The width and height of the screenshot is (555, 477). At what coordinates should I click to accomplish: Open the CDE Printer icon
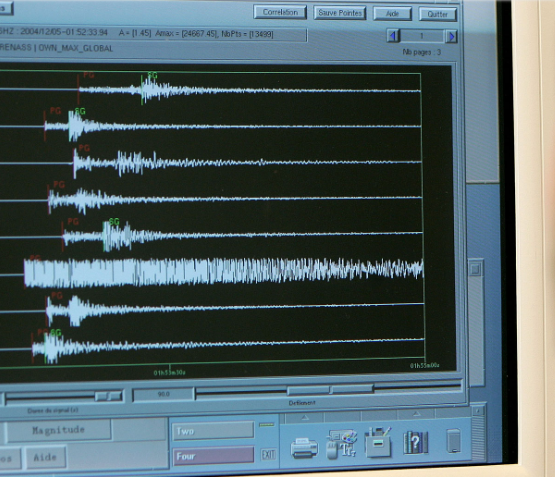point(304,448)
